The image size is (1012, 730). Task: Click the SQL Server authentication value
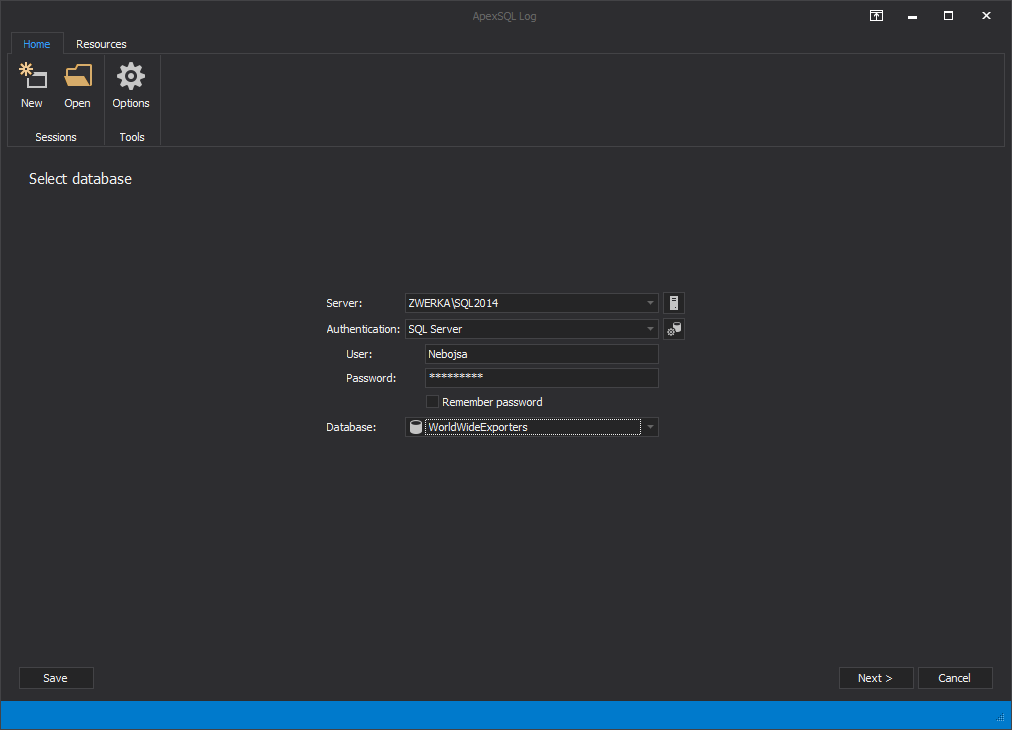[x=435, y=329]
